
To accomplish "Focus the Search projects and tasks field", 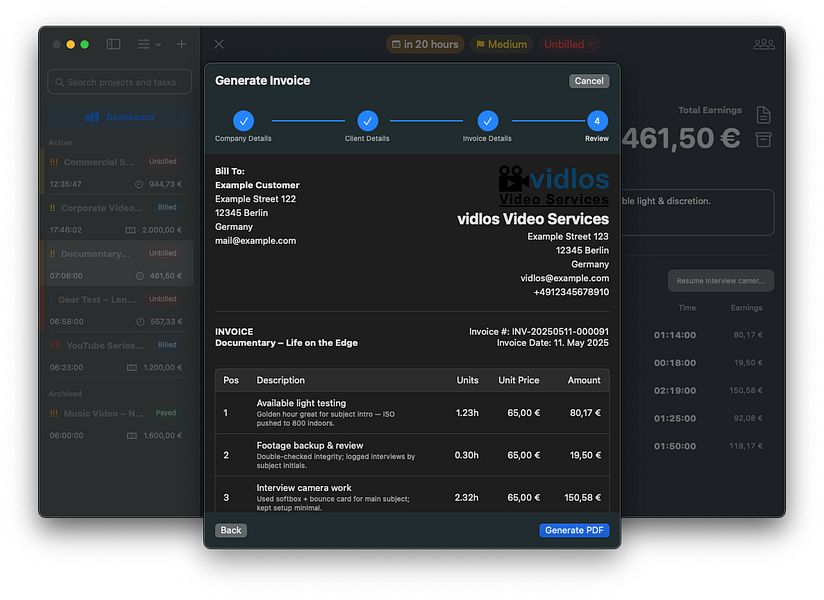I will coord(120,82).
